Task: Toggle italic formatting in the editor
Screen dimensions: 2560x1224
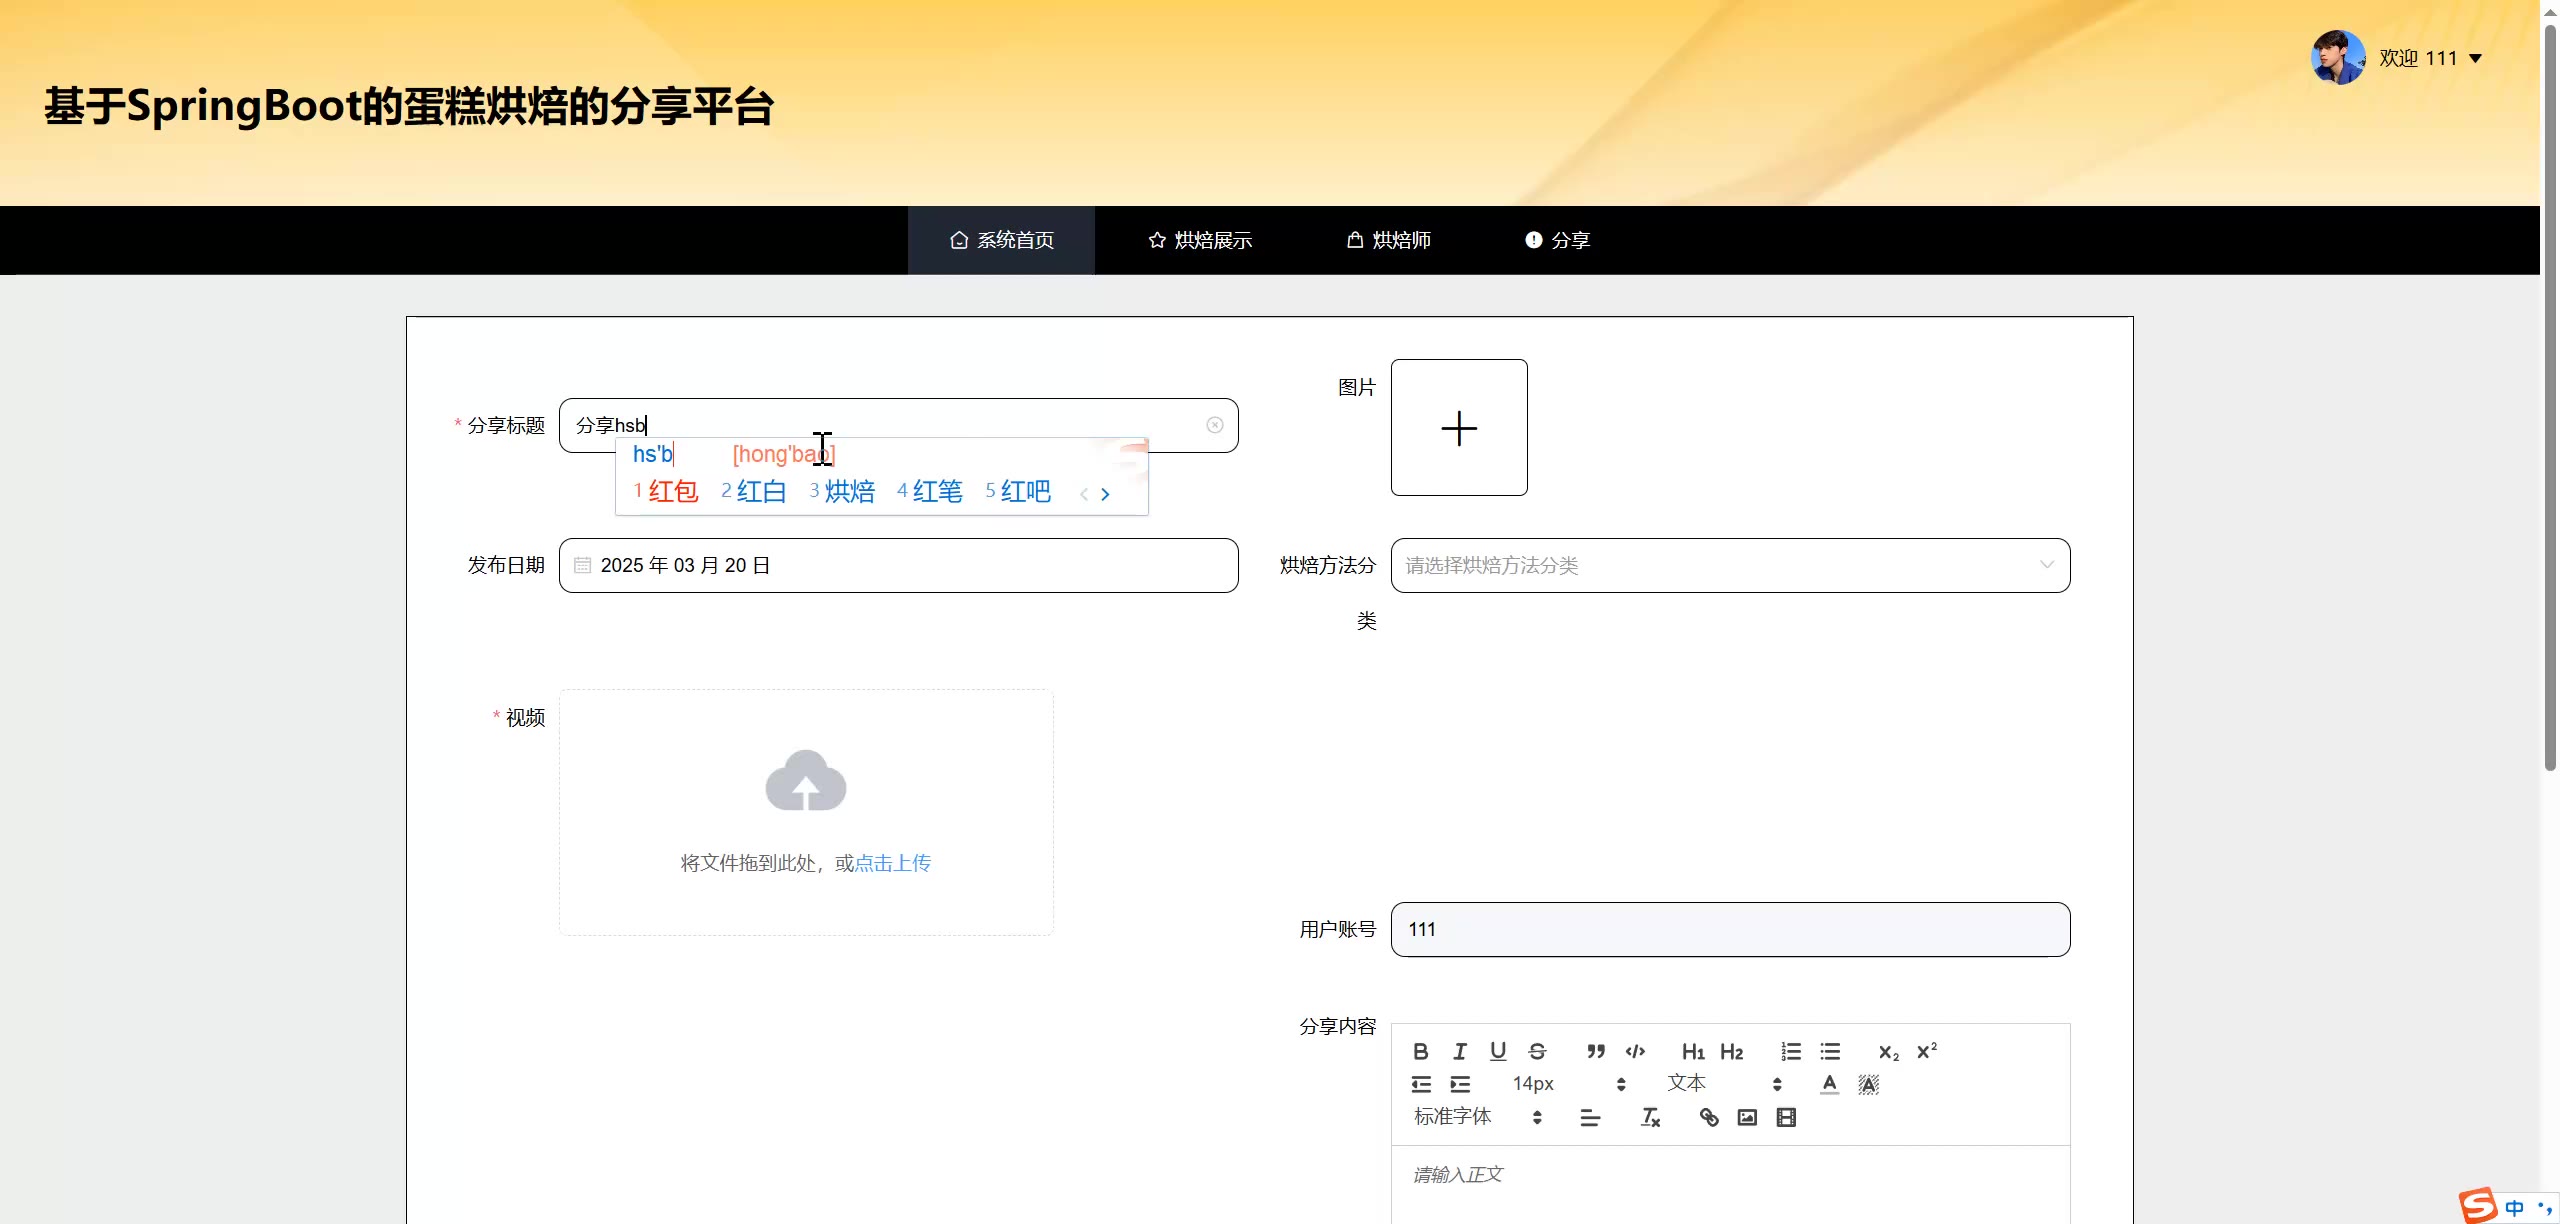Action: click(x=1459, y=1051)
